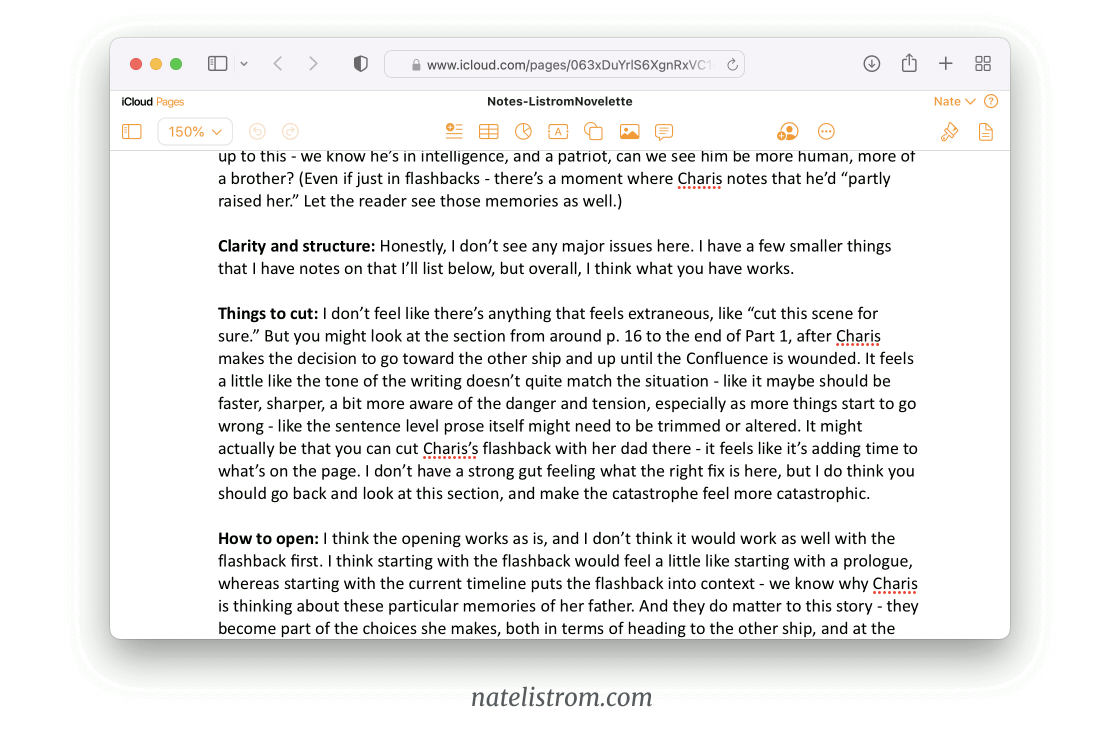Viewport: 1120px width, 744px height.
Task: Insert a chart
Action: click(x=524, y=131)
